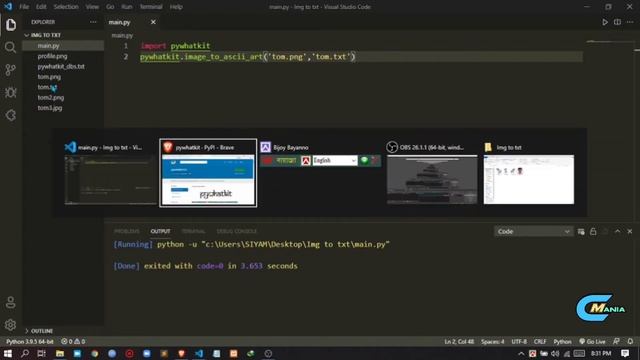This screenshot has height=360, width=640.
Task: Open the Extensions view in activity bar
Action: click(11, 115)
